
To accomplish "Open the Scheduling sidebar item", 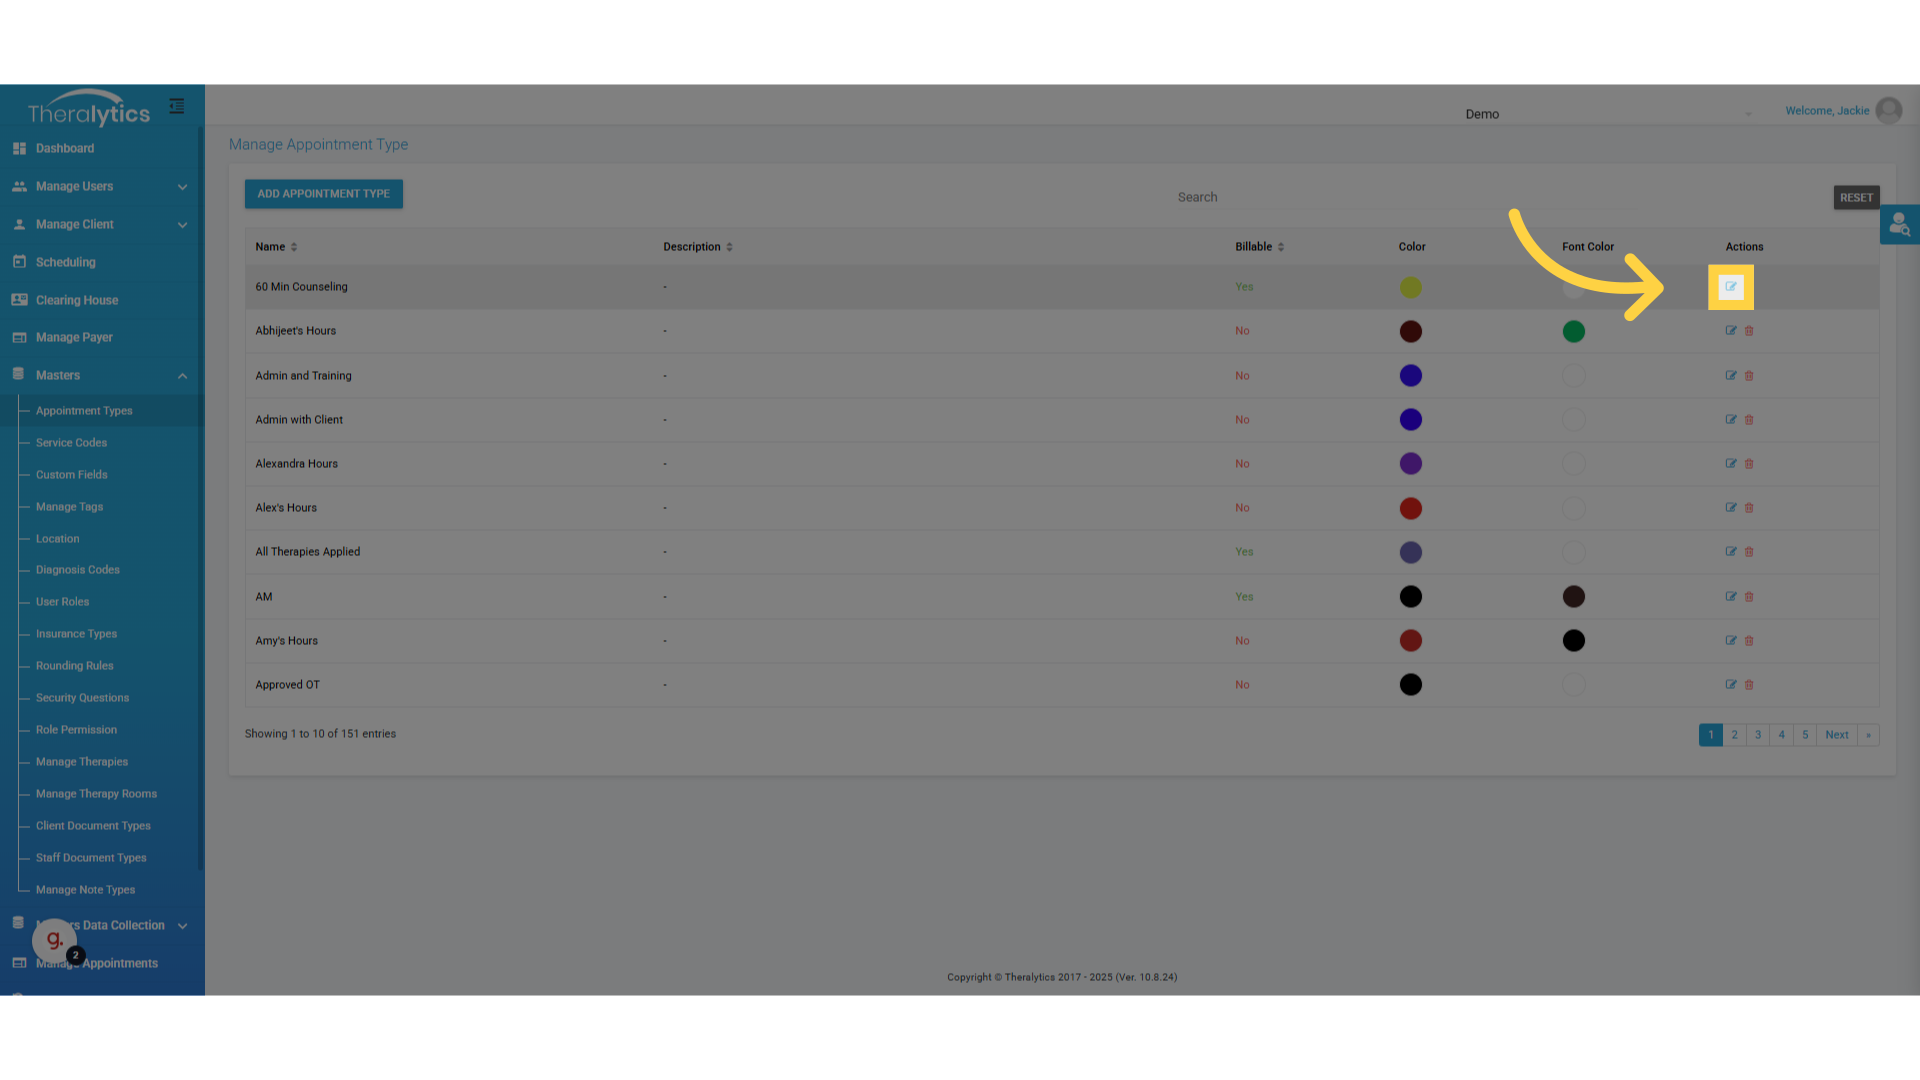I will (x=66, y=263).
